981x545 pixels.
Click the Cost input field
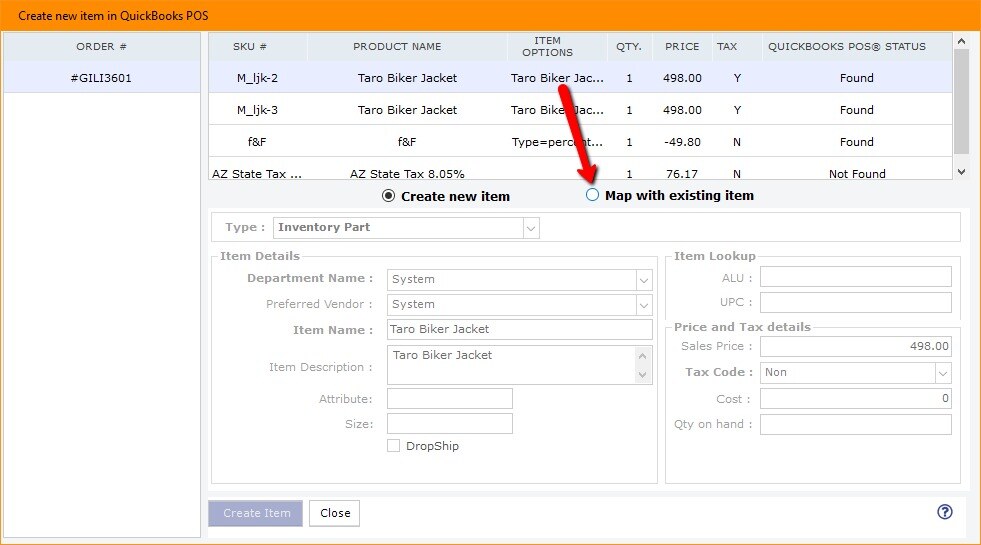(855, 399)
